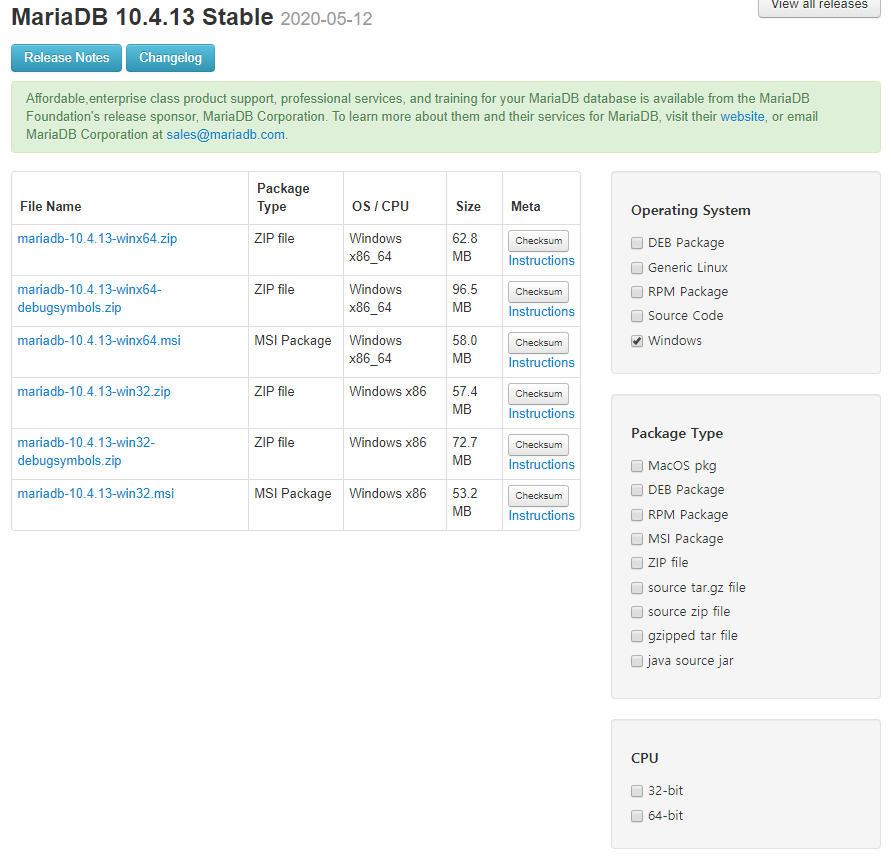The height and width of the screenshot is (867, 891).
Task: Click the sales@mariadb.com email link
Action: click(226, 135)
